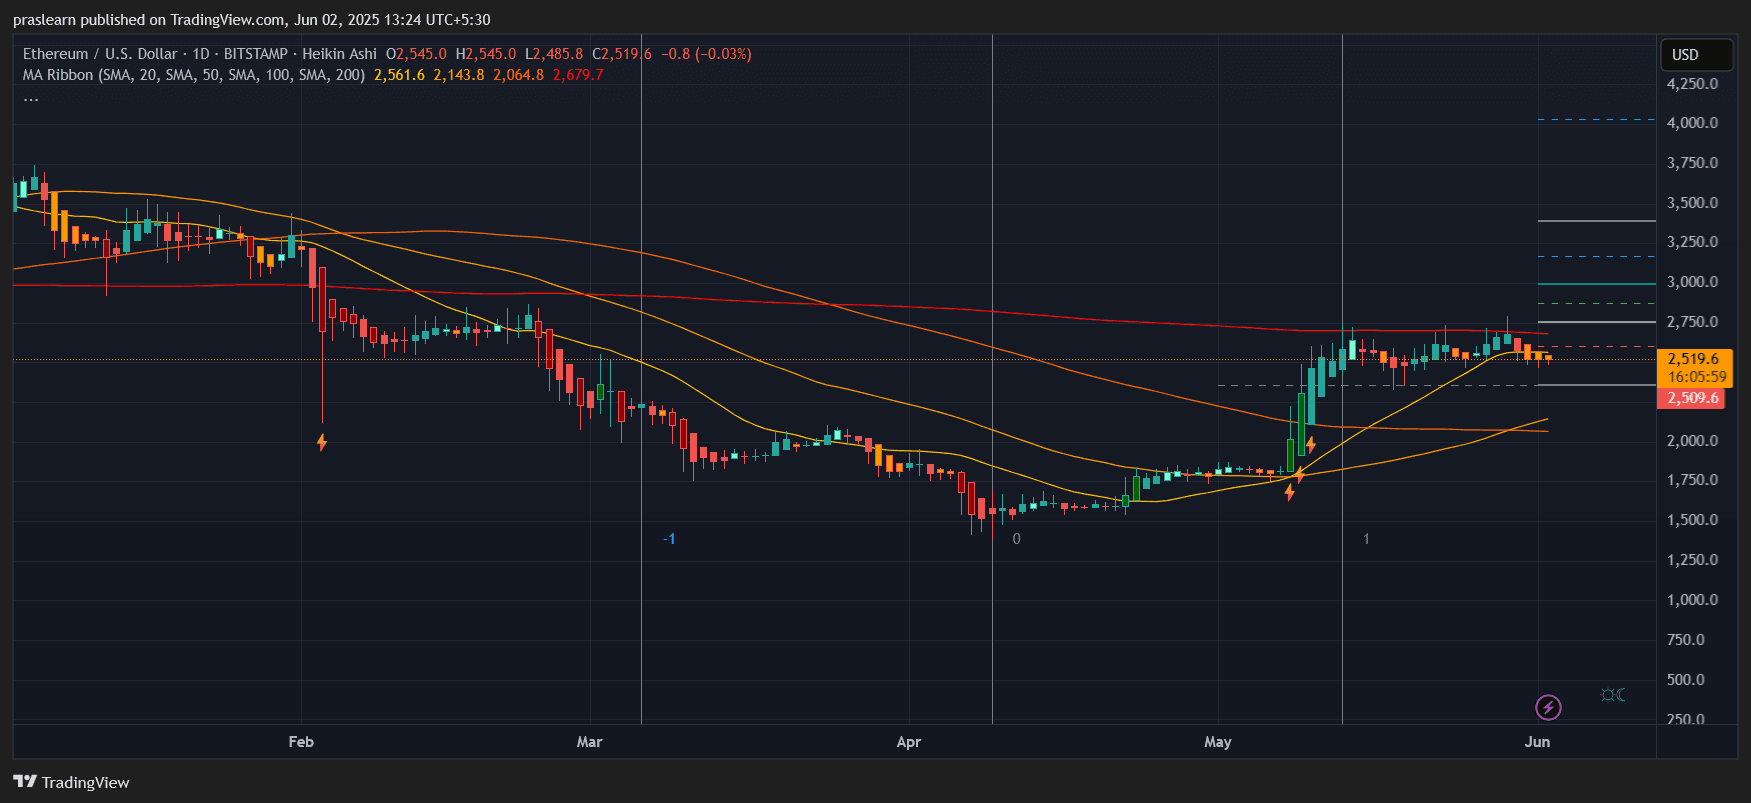Select the red SMA 200 value 2,679.7
Image resolution: width=1751 pixels, height=803 pixels.
(578, 75)
